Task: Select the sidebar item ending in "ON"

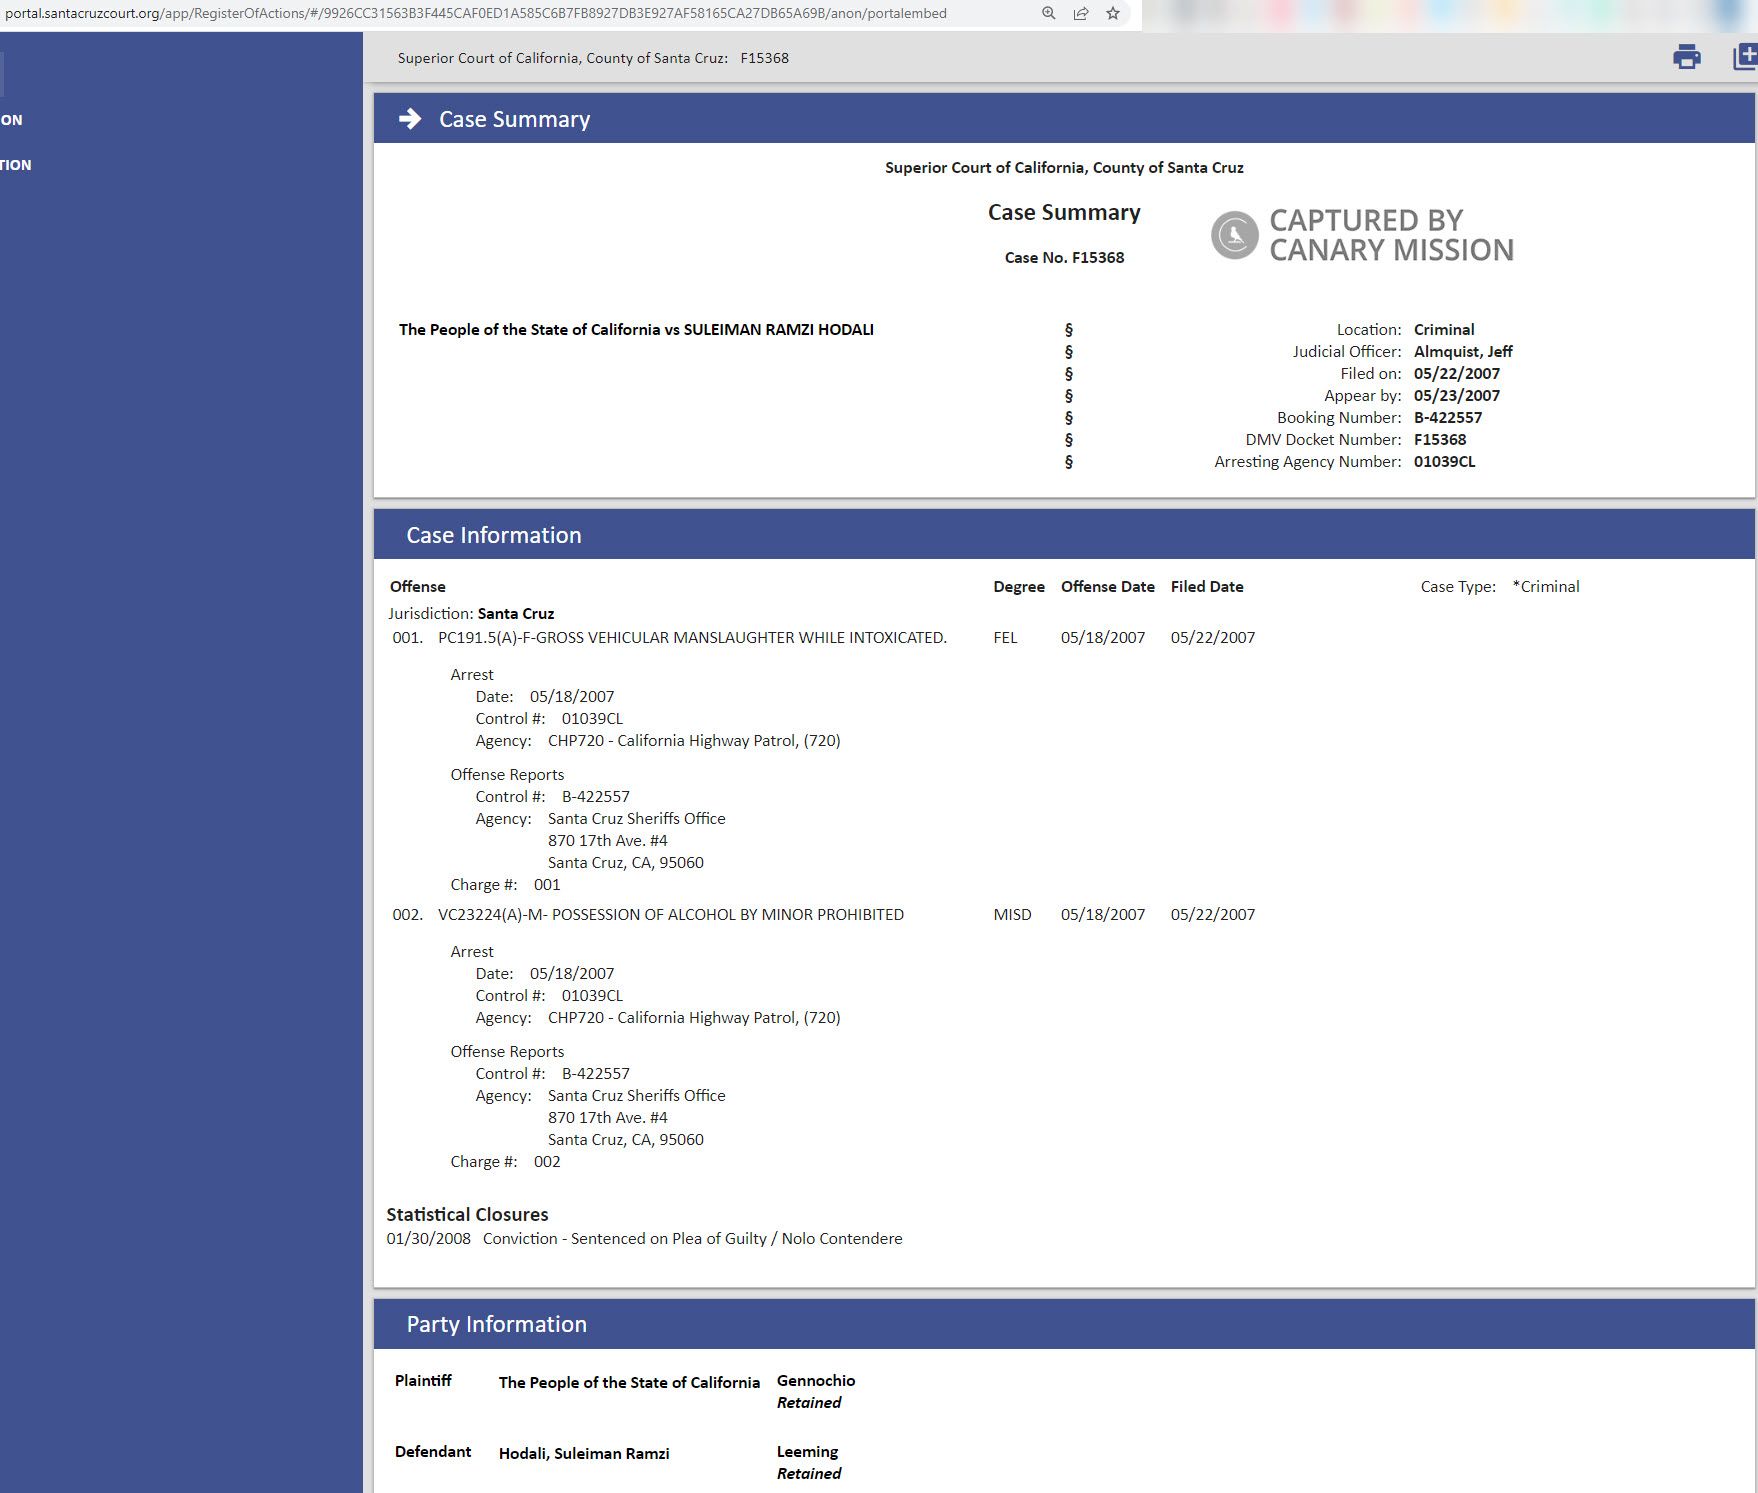Action: click(12, 120)
